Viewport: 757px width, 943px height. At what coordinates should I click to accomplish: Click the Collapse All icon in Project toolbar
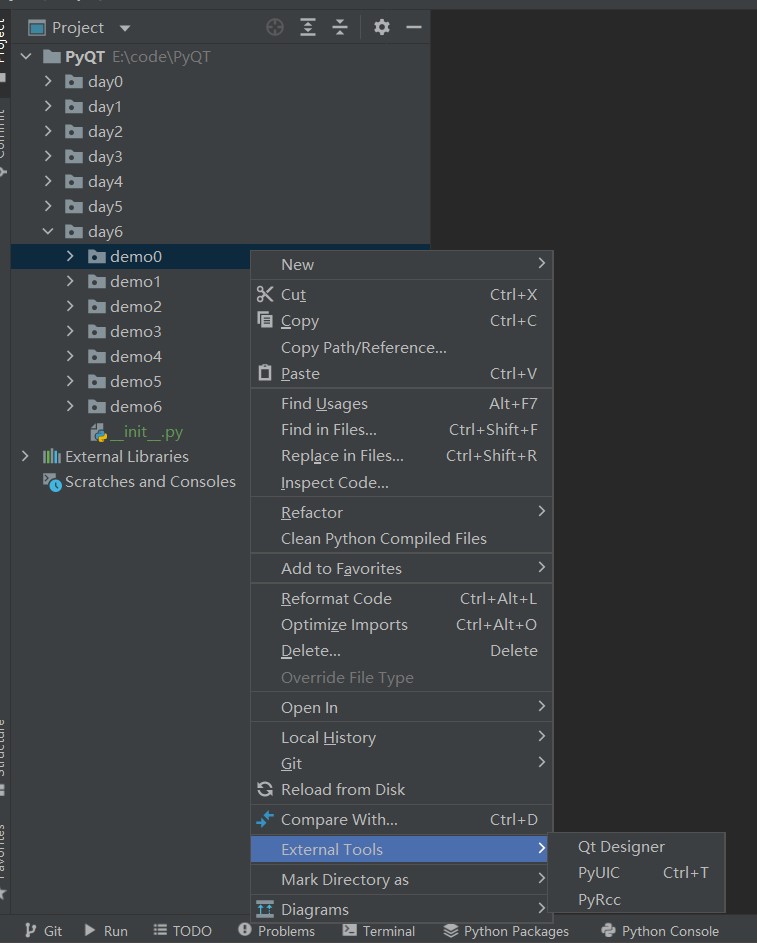coord(340,27)
